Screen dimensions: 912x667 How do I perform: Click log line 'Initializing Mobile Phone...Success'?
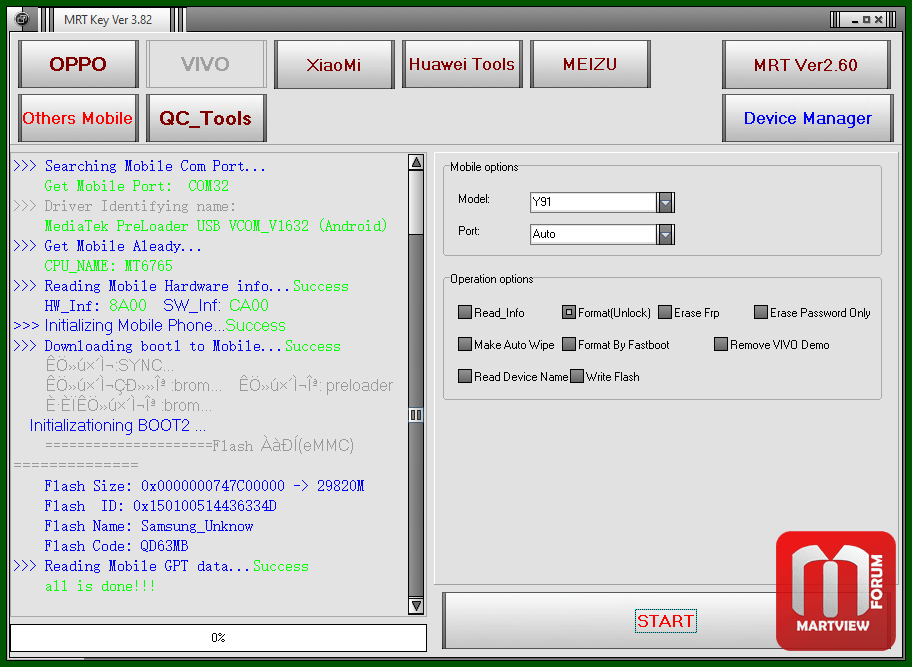[x=149, y=326]
